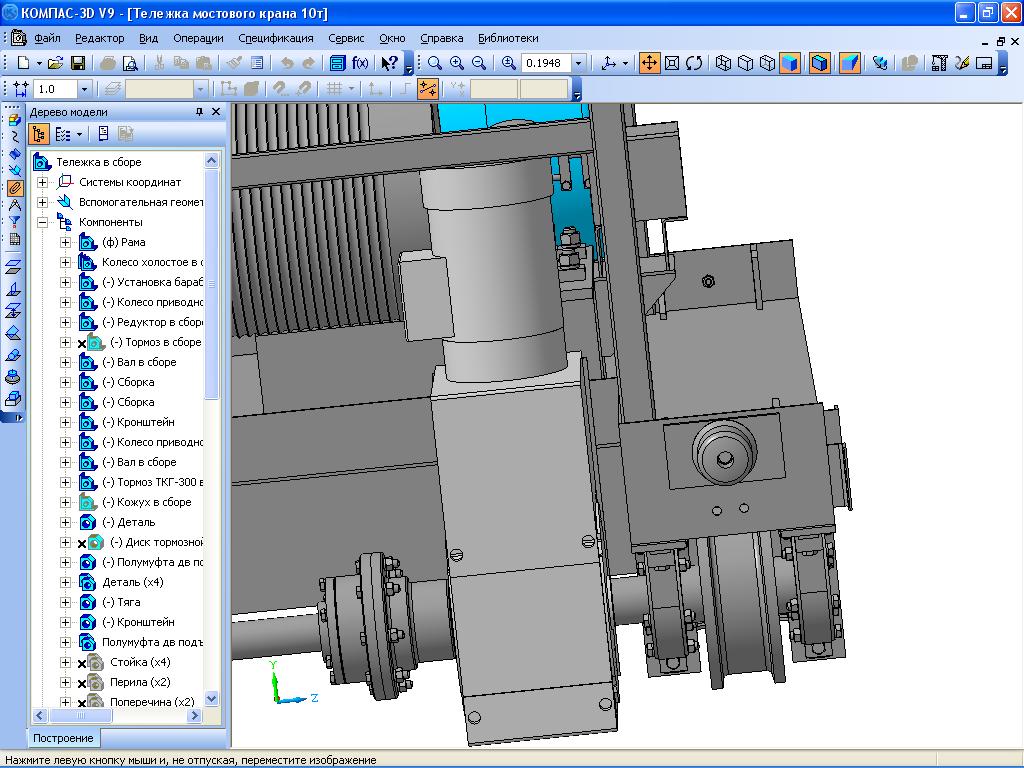Activate the Rotate view tool
The height and width of the screenshot is (768, 1024).
tap(694, 63)
